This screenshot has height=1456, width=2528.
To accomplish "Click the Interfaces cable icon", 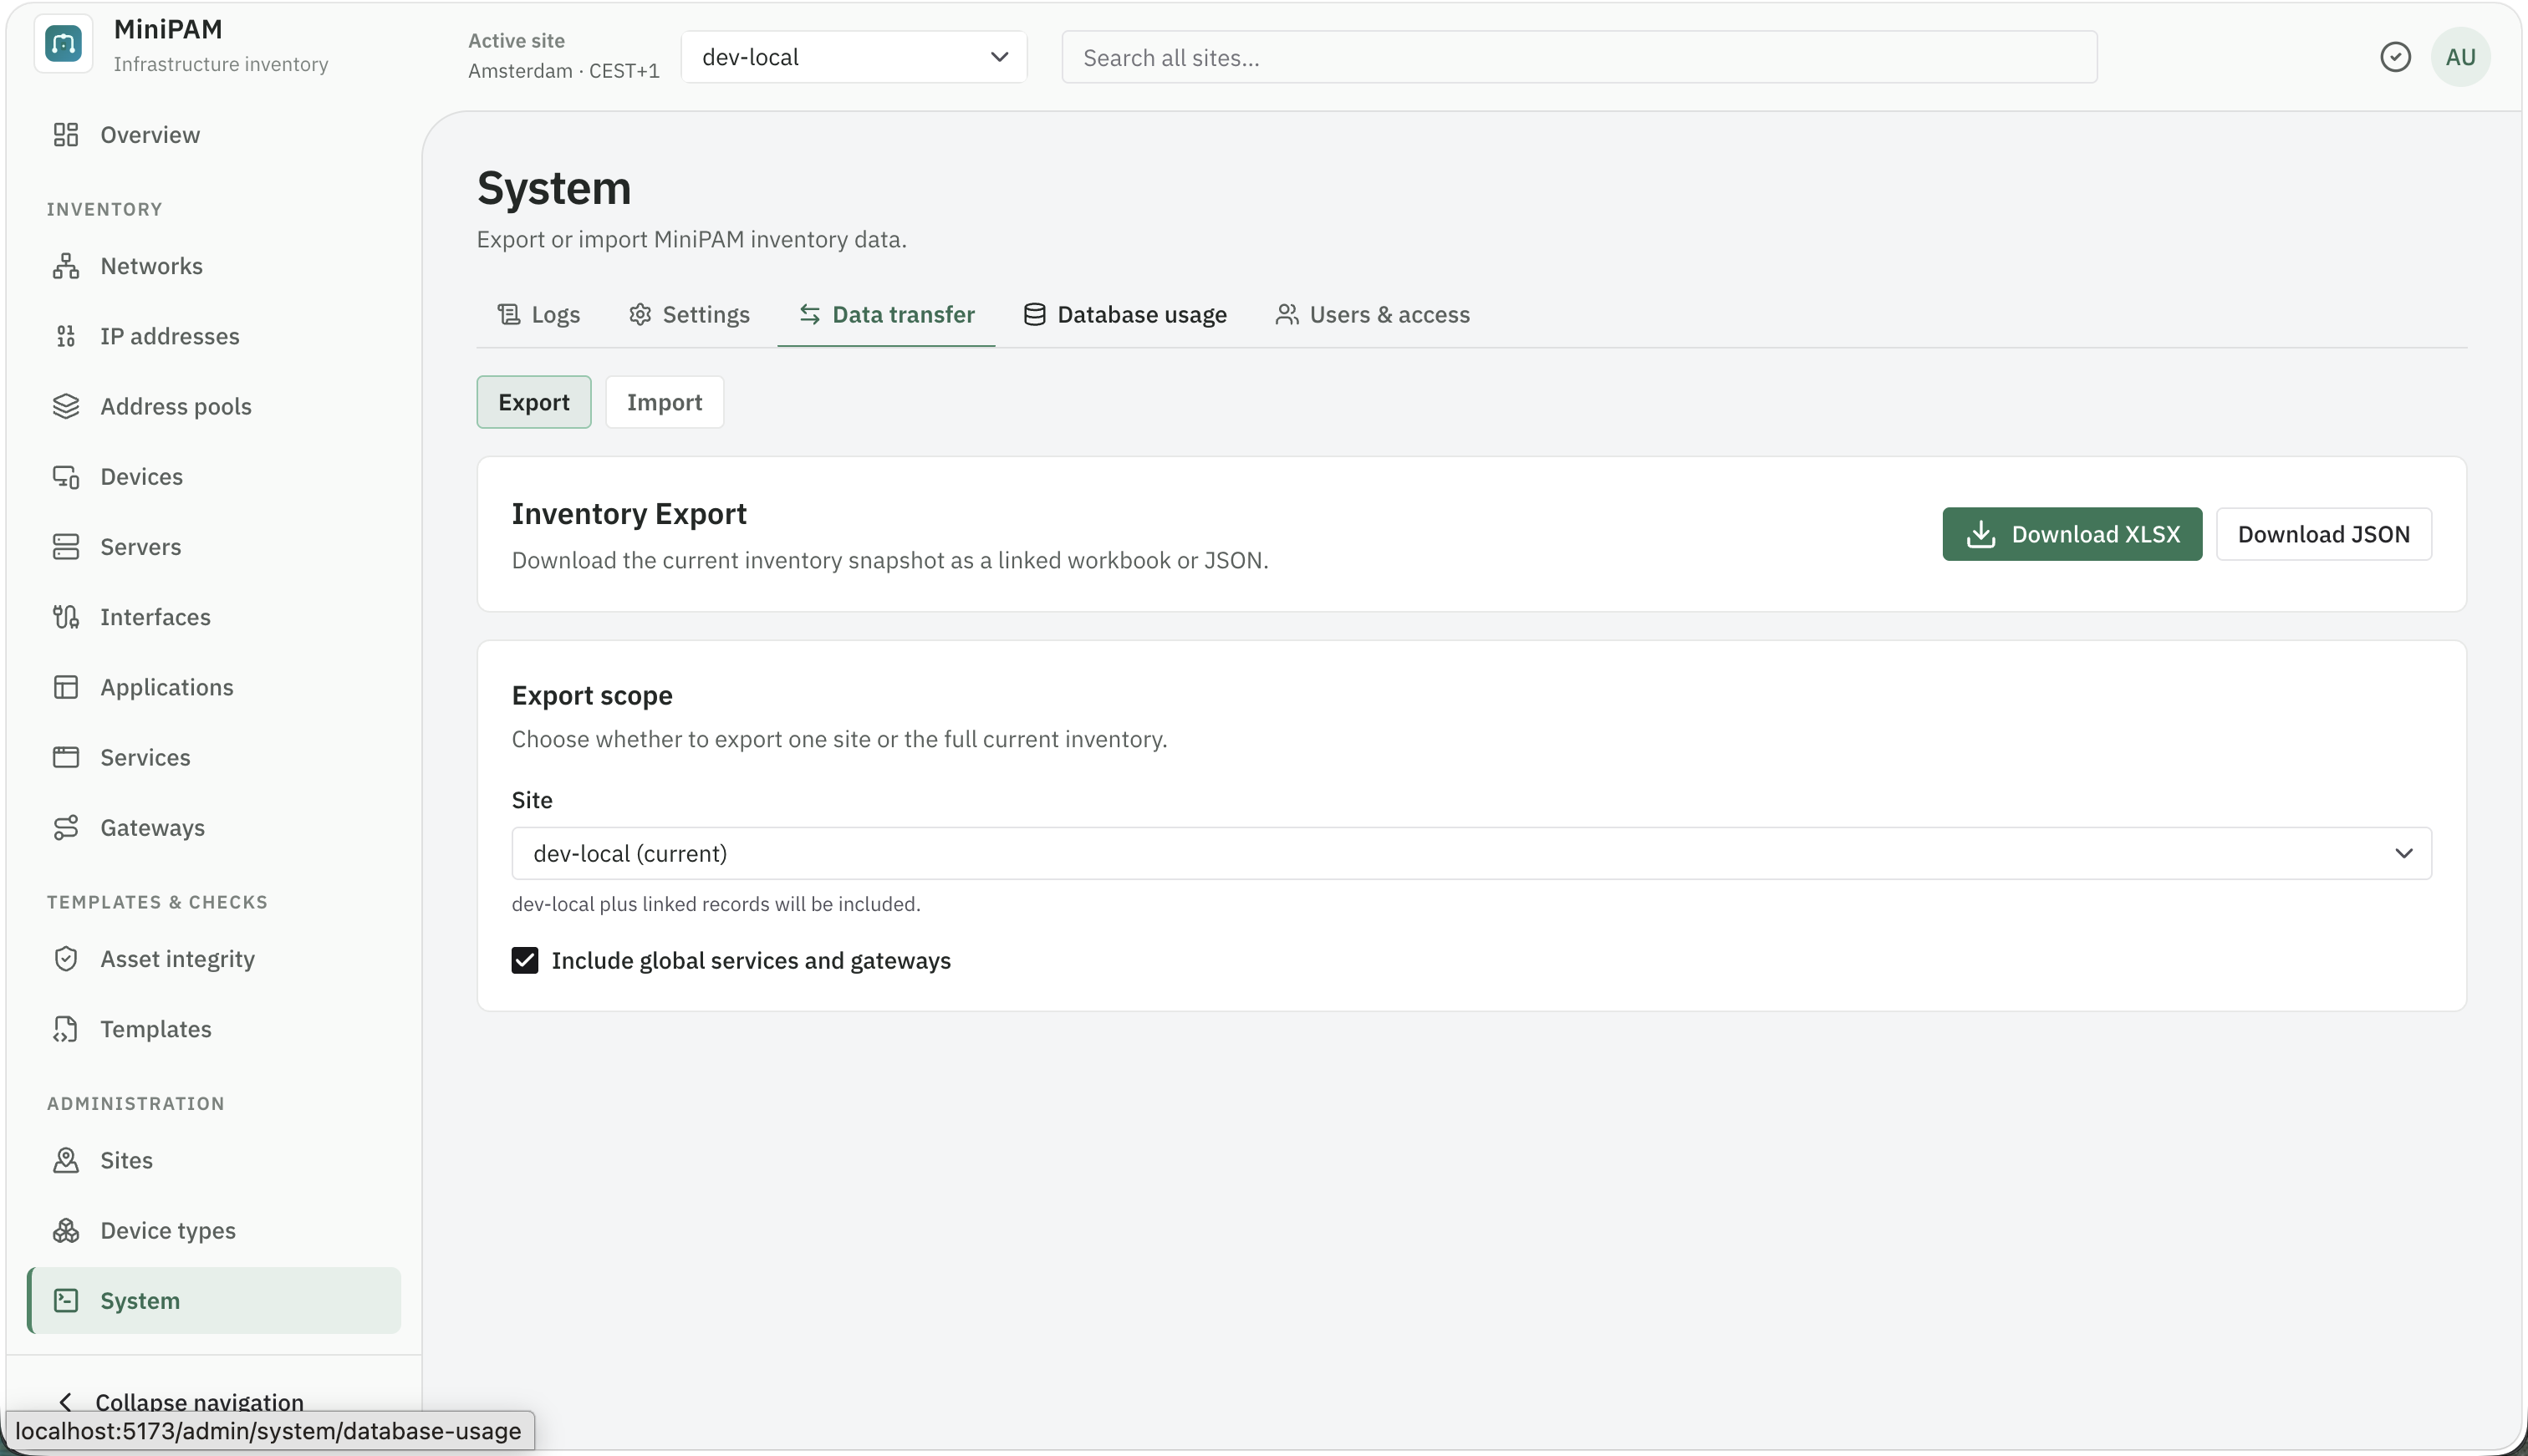I will 66,617.
